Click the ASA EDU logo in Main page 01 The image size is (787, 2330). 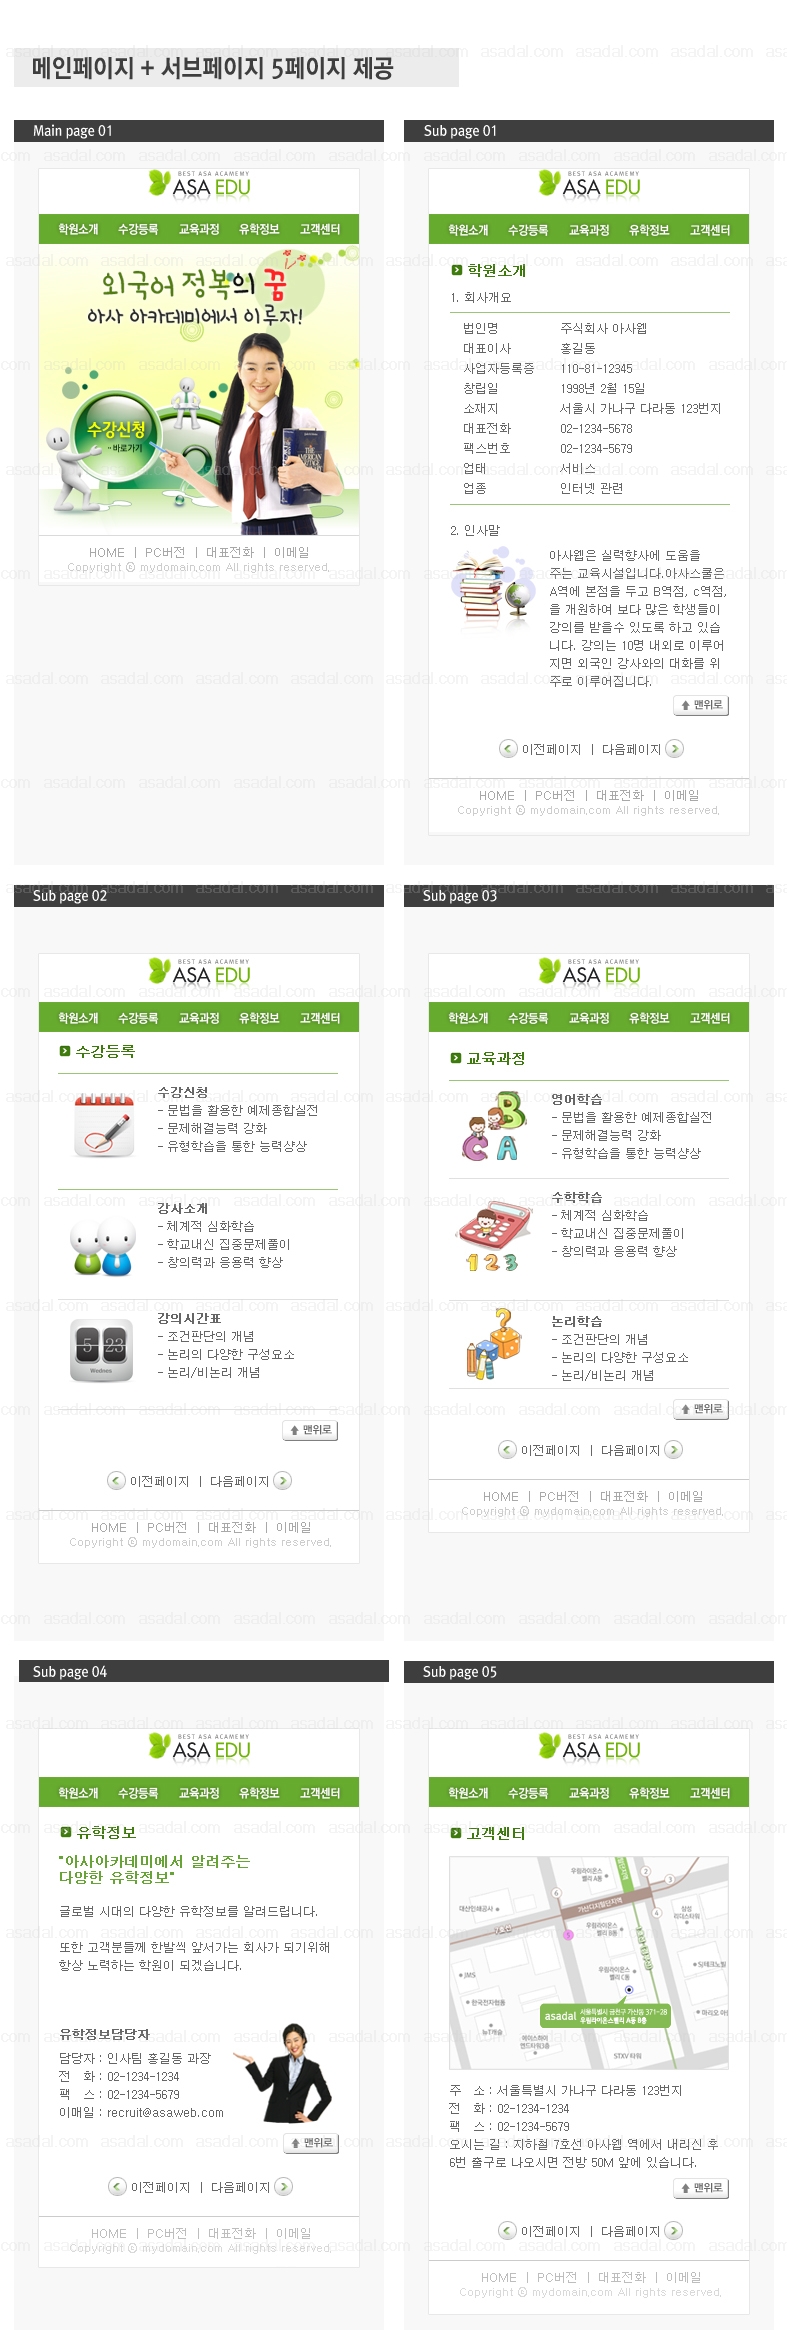coord(199,184)
